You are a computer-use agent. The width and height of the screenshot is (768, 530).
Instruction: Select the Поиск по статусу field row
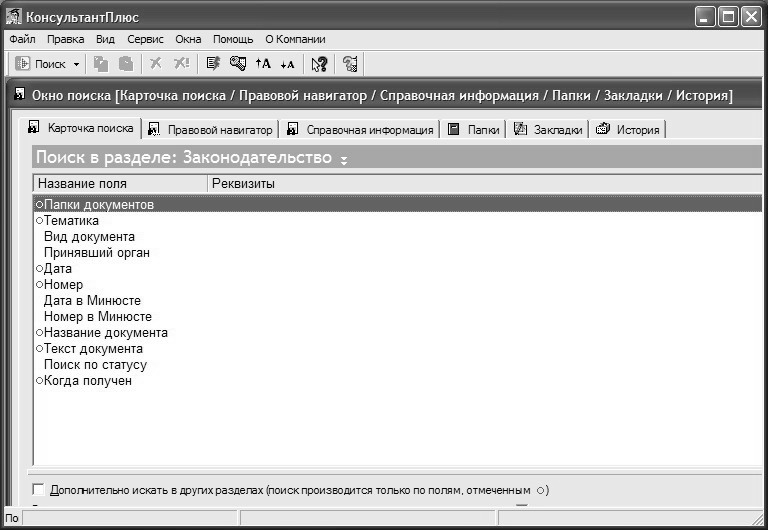pyautogui.click(x=398, y=365)
